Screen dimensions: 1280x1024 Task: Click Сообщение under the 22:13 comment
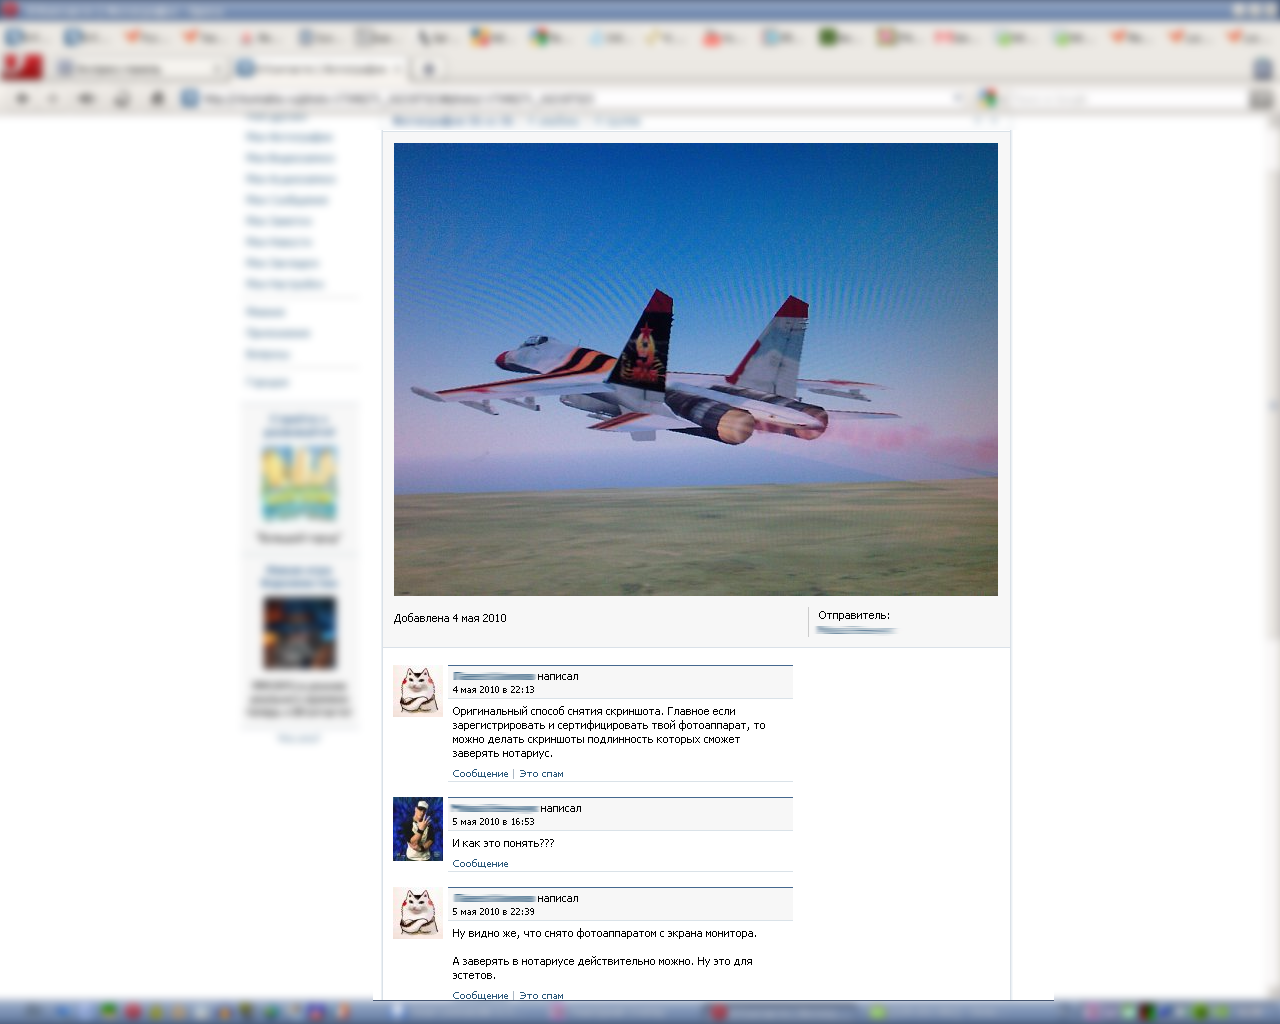(x=480, y=774)
